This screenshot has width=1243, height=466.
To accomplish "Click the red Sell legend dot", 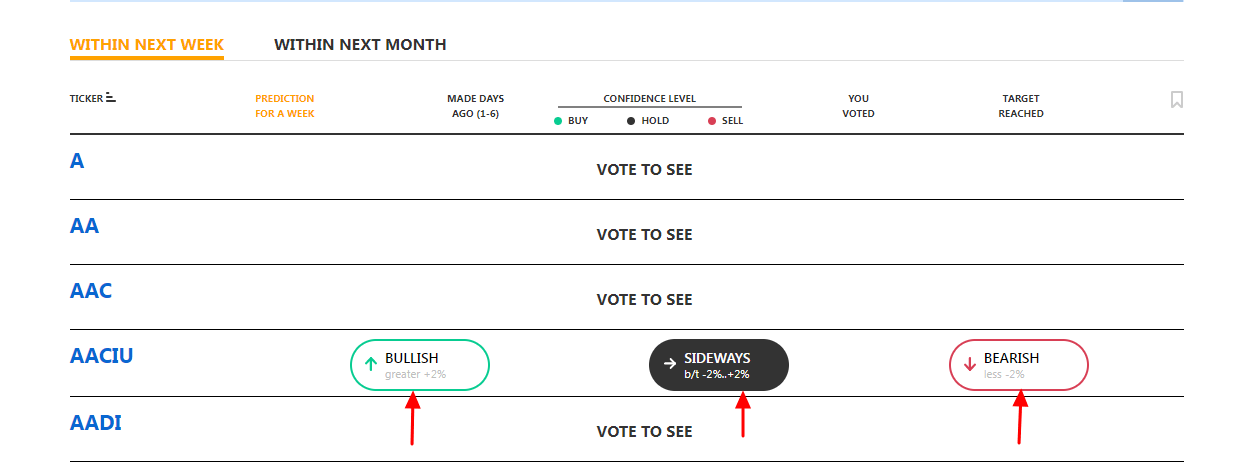I will pos(712,121).
